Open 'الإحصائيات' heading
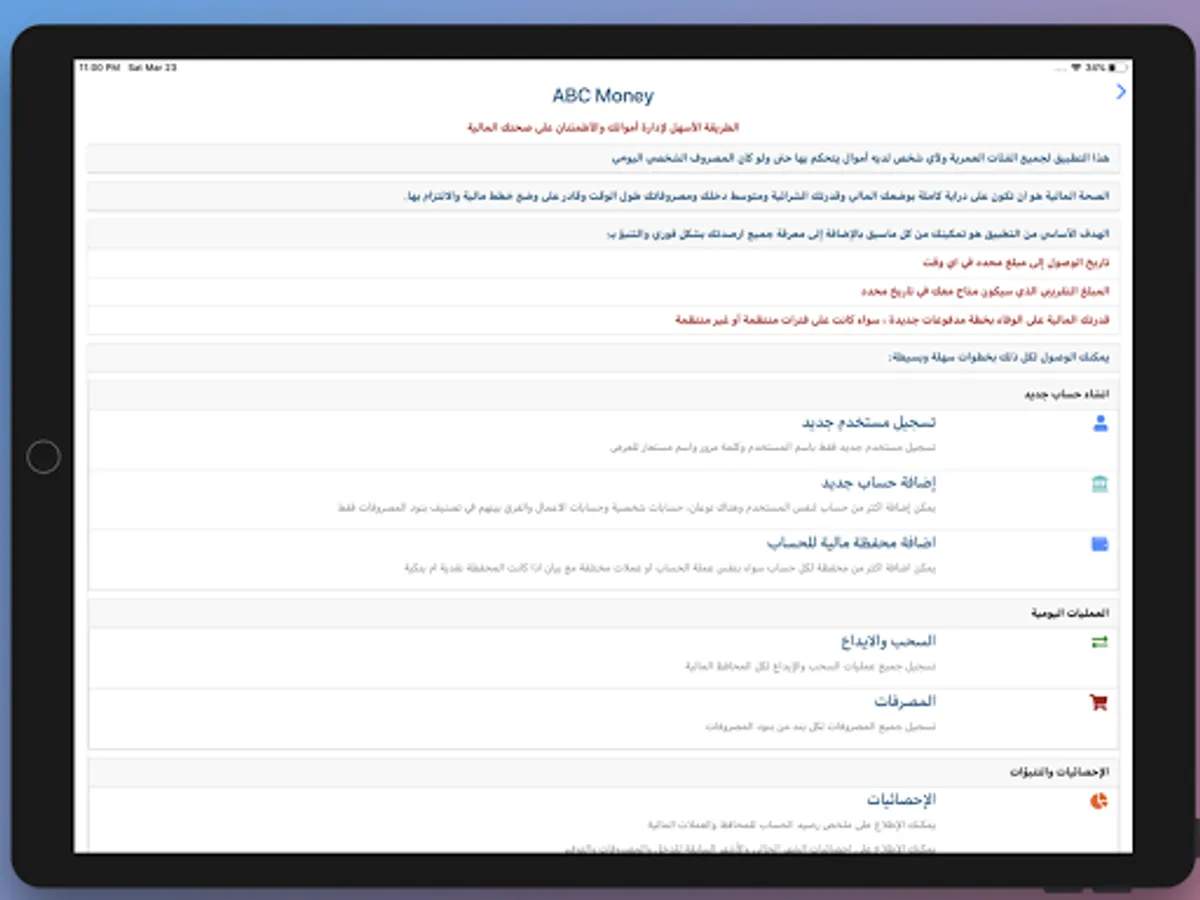Screen dimensions: 1200x900 point(901,799)
